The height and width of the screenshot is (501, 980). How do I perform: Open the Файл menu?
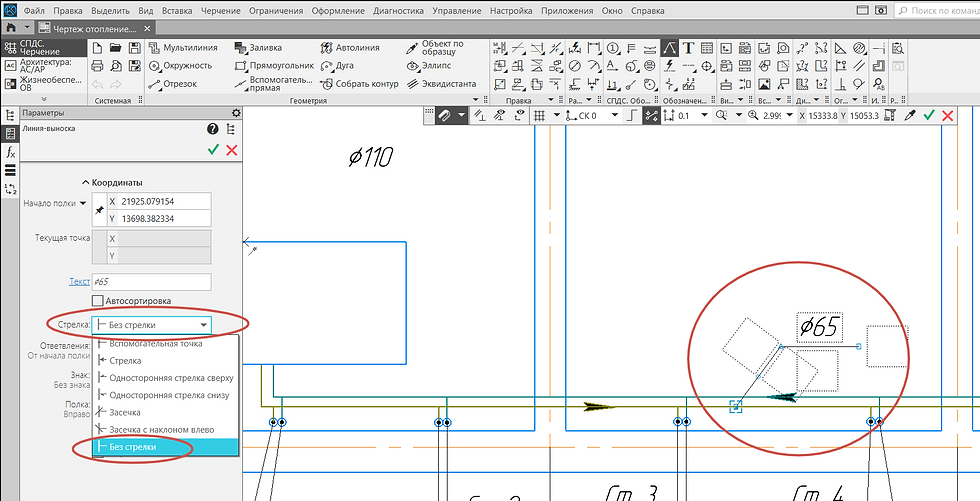tap(34, 11)
